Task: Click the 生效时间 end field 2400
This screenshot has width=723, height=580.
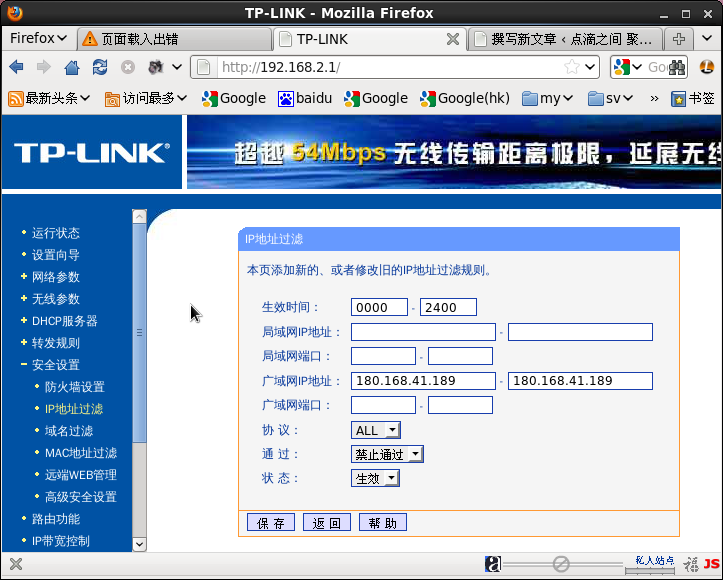Action: point(448,307)
